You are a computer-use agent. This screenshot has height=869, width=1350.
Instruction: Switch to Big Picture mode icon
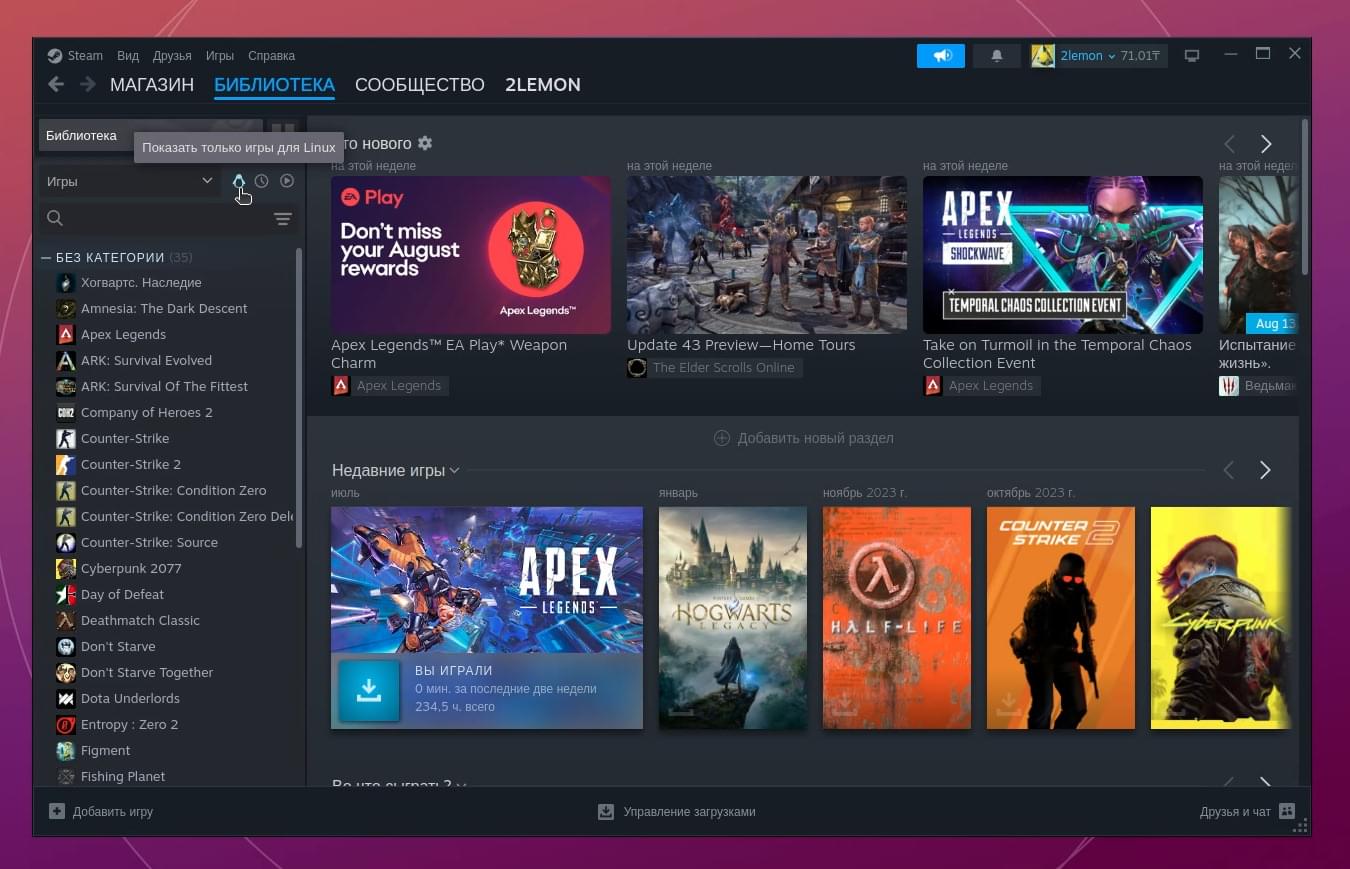pos(1191,56)
